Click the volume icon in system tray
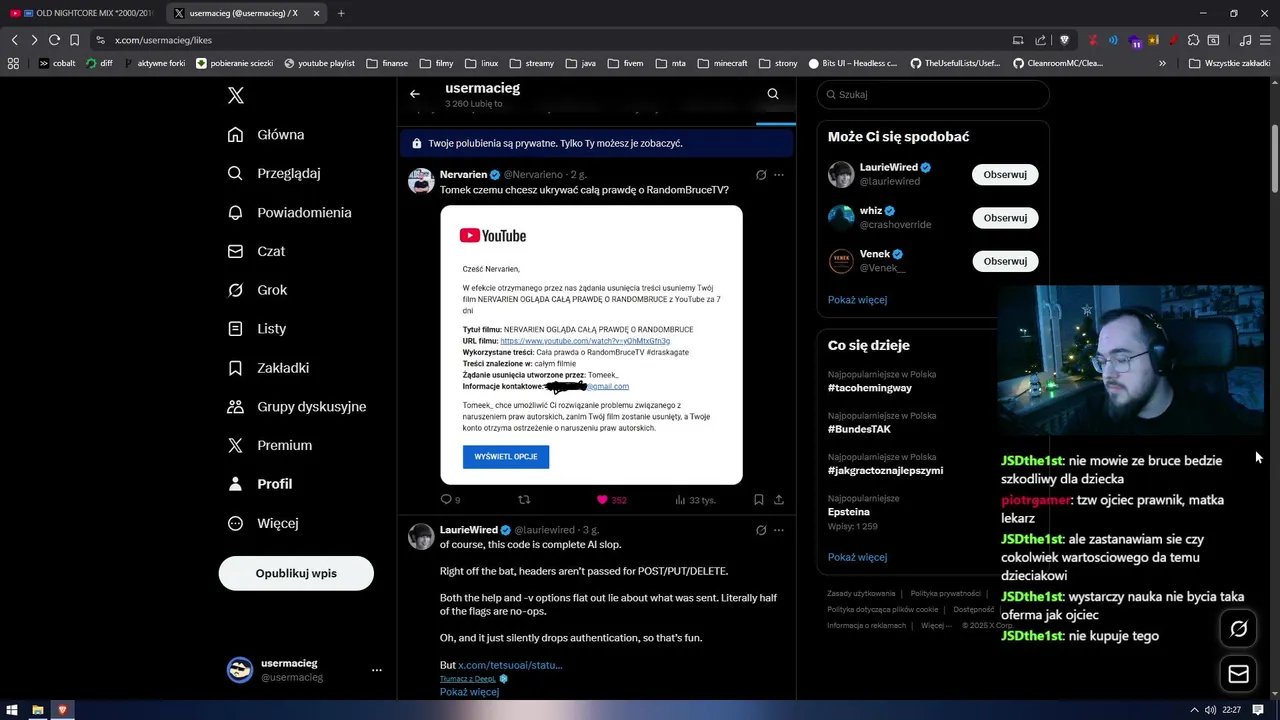The width and height of the screenshot is (1280, 720). coord(1210,710)
